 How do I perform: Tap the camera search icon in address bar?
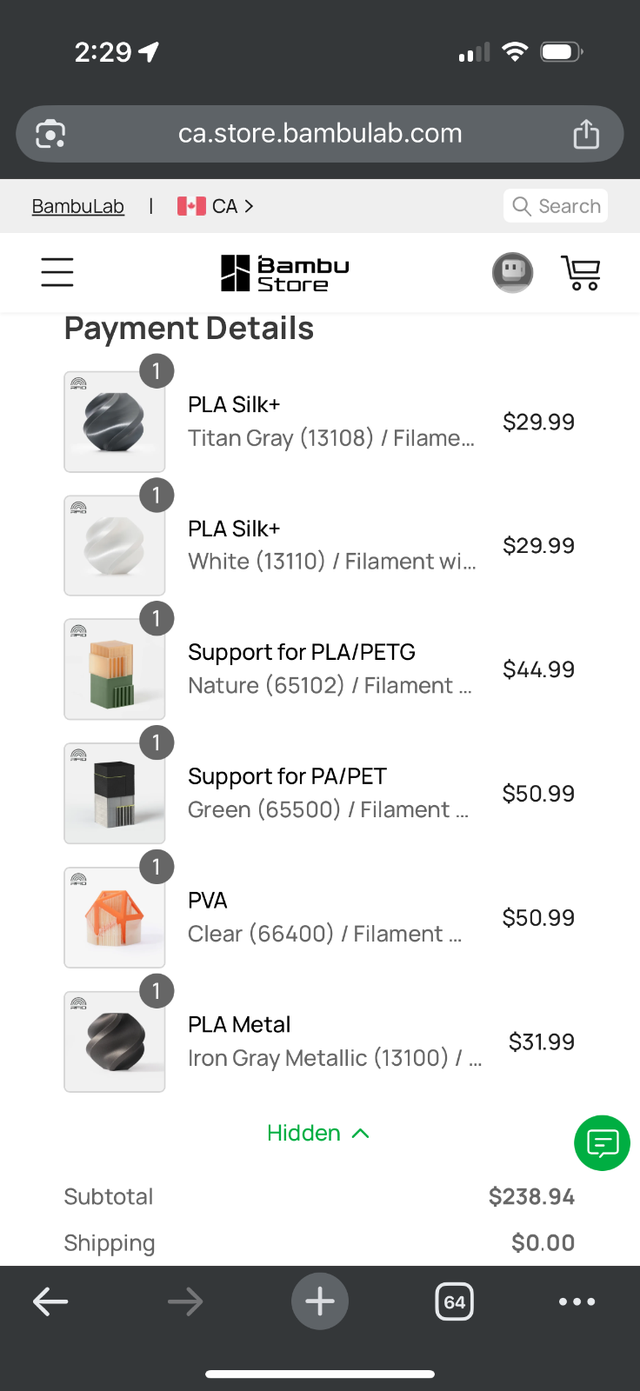(49, 133)
